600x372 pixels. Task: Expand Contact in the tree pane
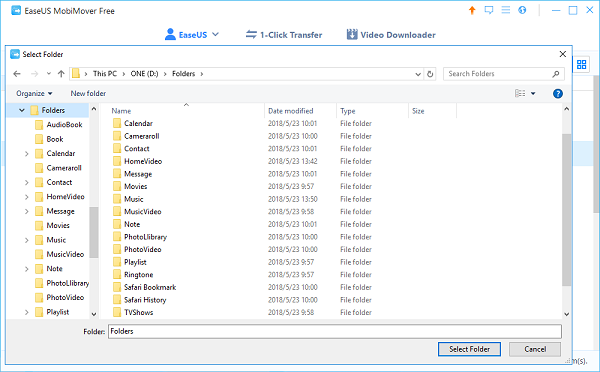click(26, 183)
